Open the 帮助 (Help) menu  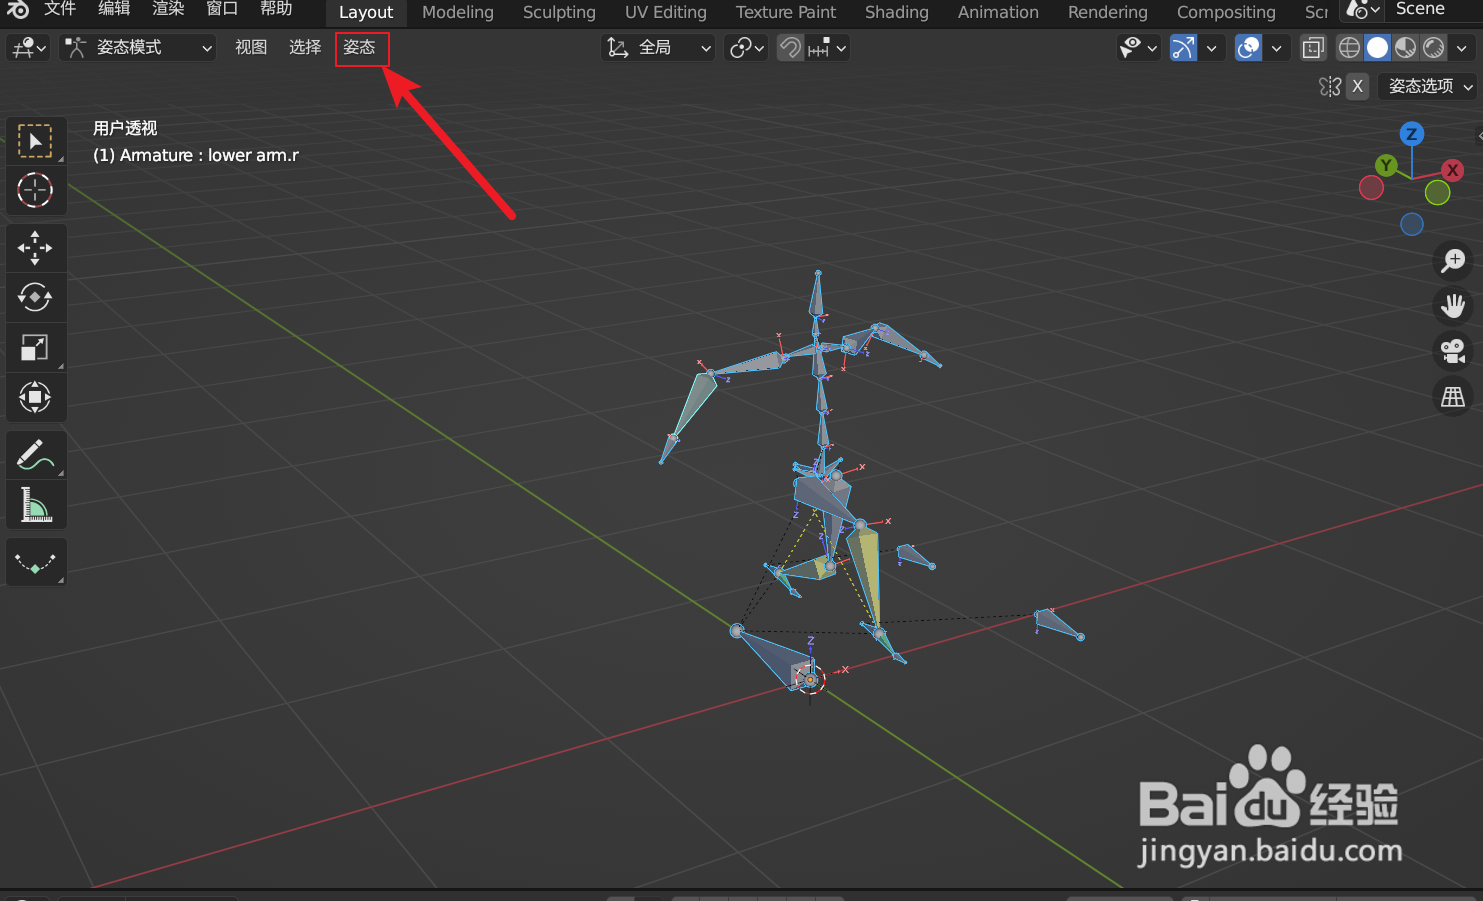click(276, 9)
